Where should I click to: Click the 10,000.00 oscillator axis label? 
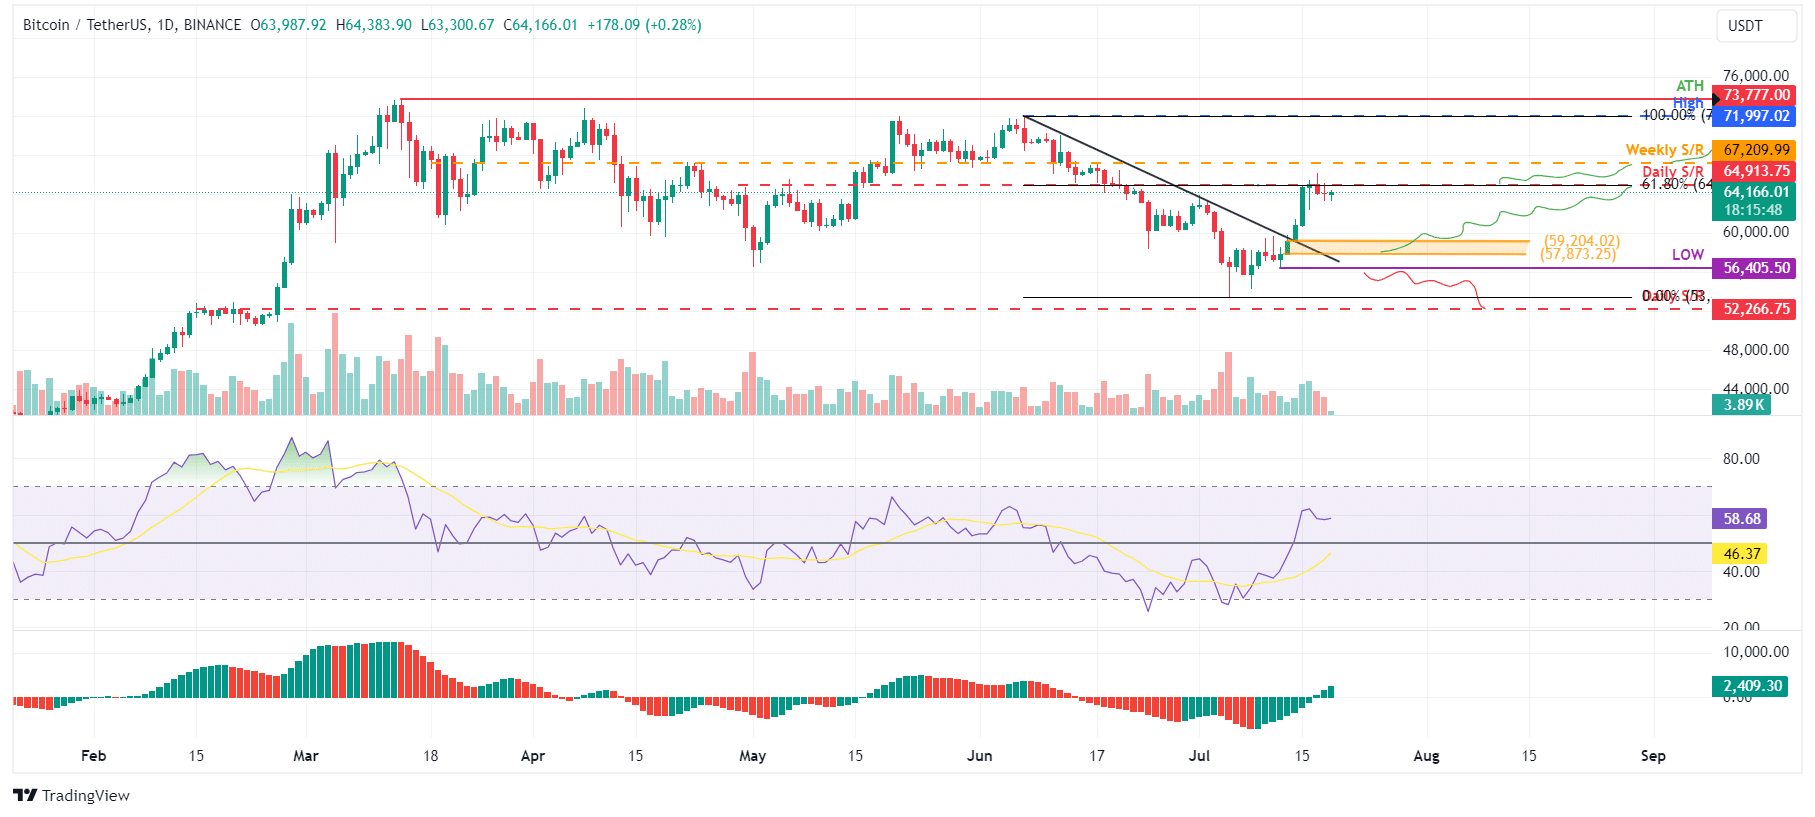point(1755,652)
